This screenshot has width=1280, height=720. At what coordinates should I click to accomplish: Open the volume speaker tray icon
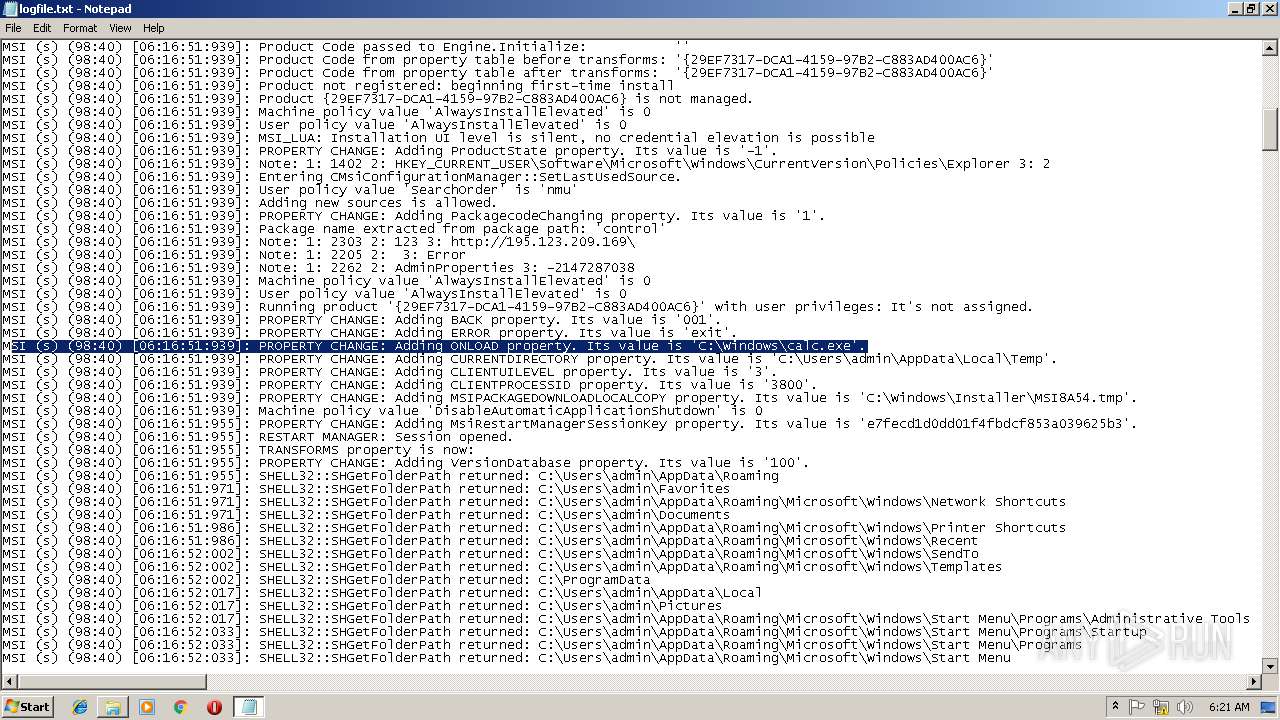(x=1185, y=707)
